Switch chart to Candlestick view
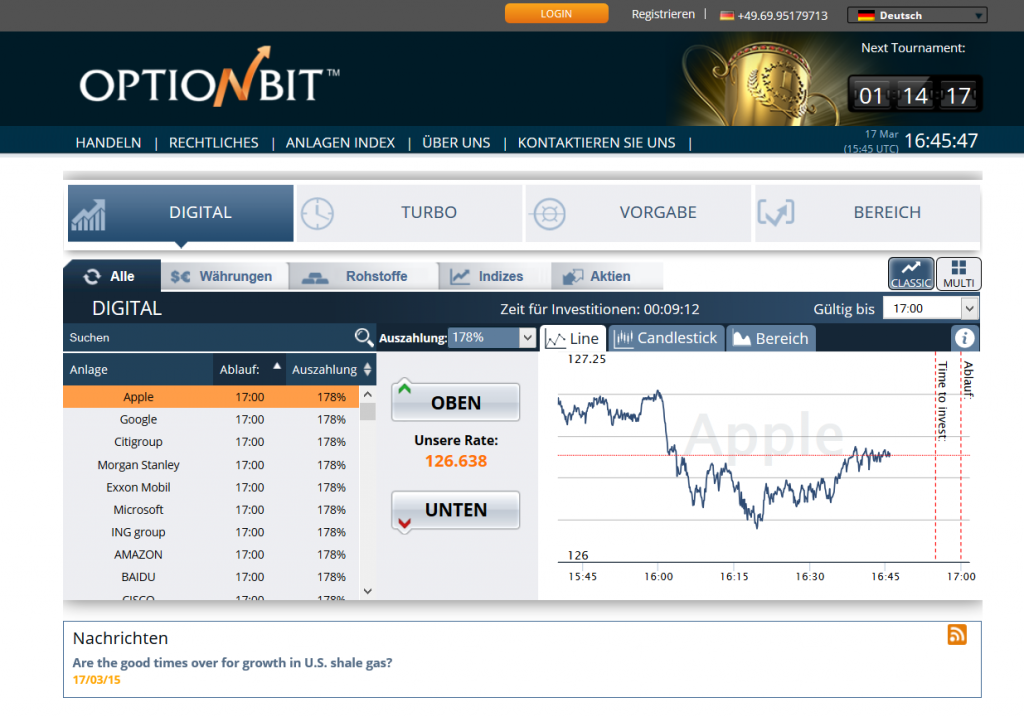The width and height of the screenshot is (1024, 717). pyautogui.click(x=666, y=338)
